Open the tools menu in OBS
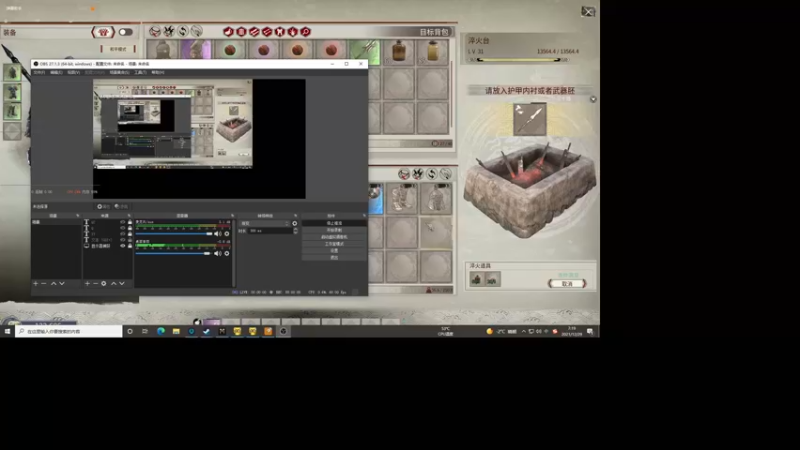The image size is (800, 450). tap(140, 72)
